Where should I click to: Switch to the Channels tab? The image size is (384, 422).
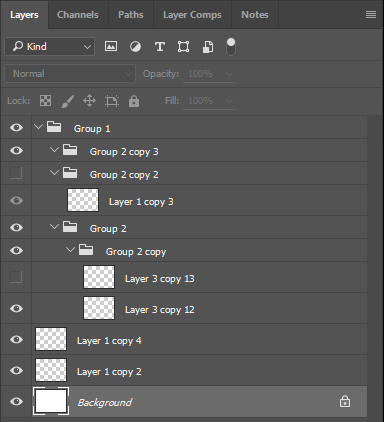[78, 15]
